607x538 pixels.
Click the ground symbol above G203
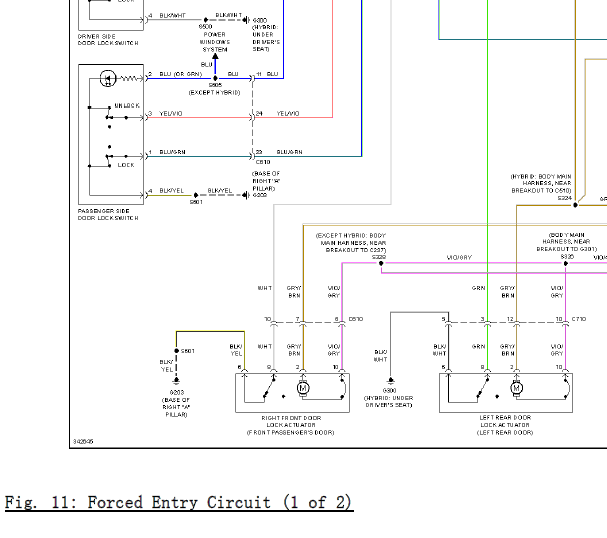point(176,381)
